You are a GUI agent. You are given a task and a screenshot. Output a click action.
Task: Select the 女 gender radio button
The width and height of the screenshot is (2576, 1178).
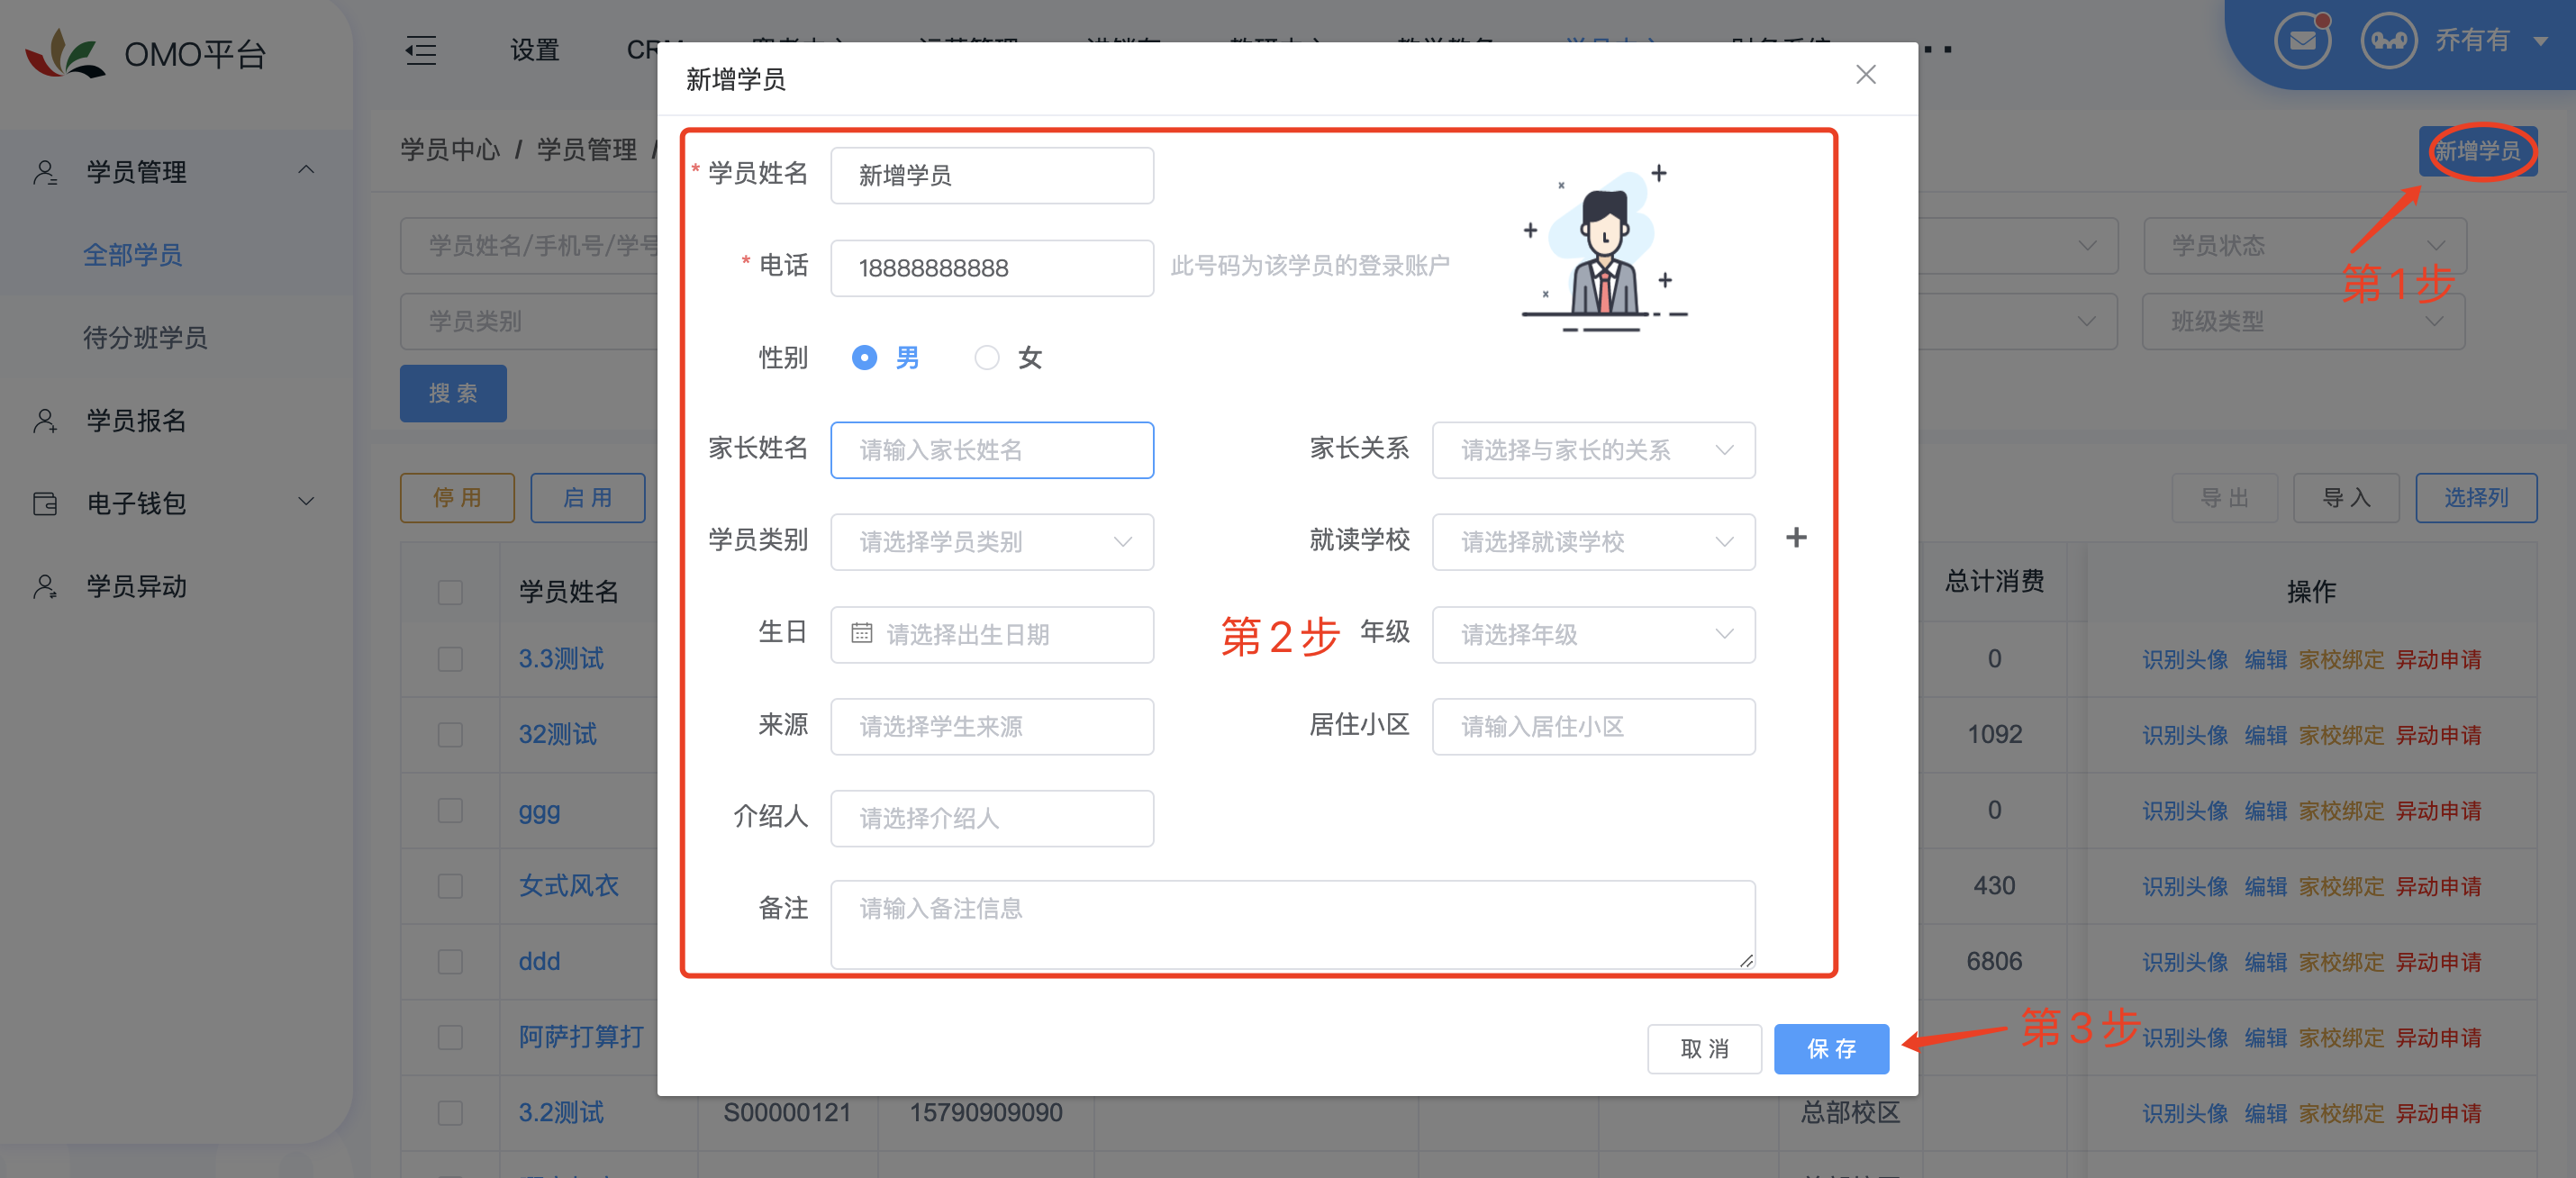pos(986,358)
